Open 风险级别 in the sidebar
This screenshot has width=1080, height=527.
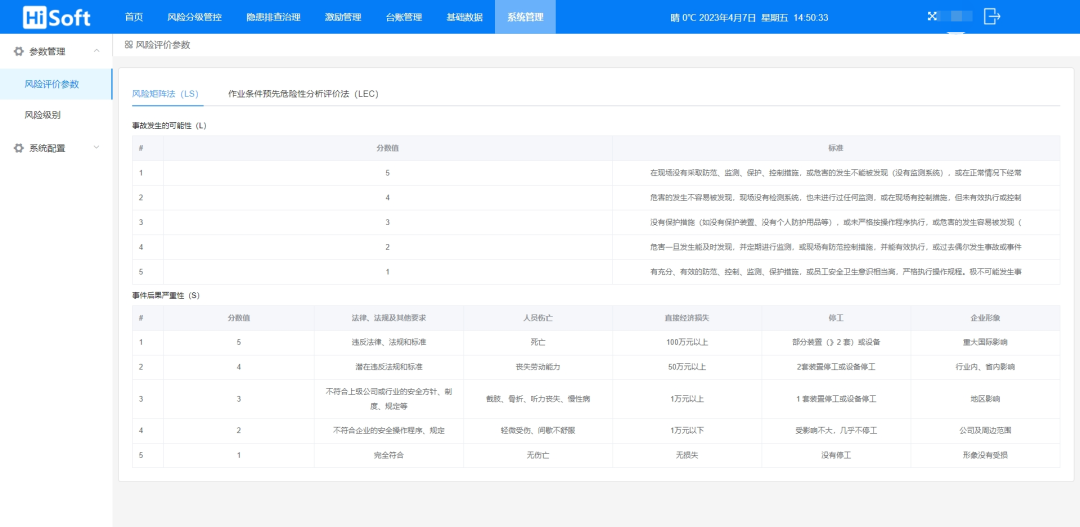pos(43,115)
